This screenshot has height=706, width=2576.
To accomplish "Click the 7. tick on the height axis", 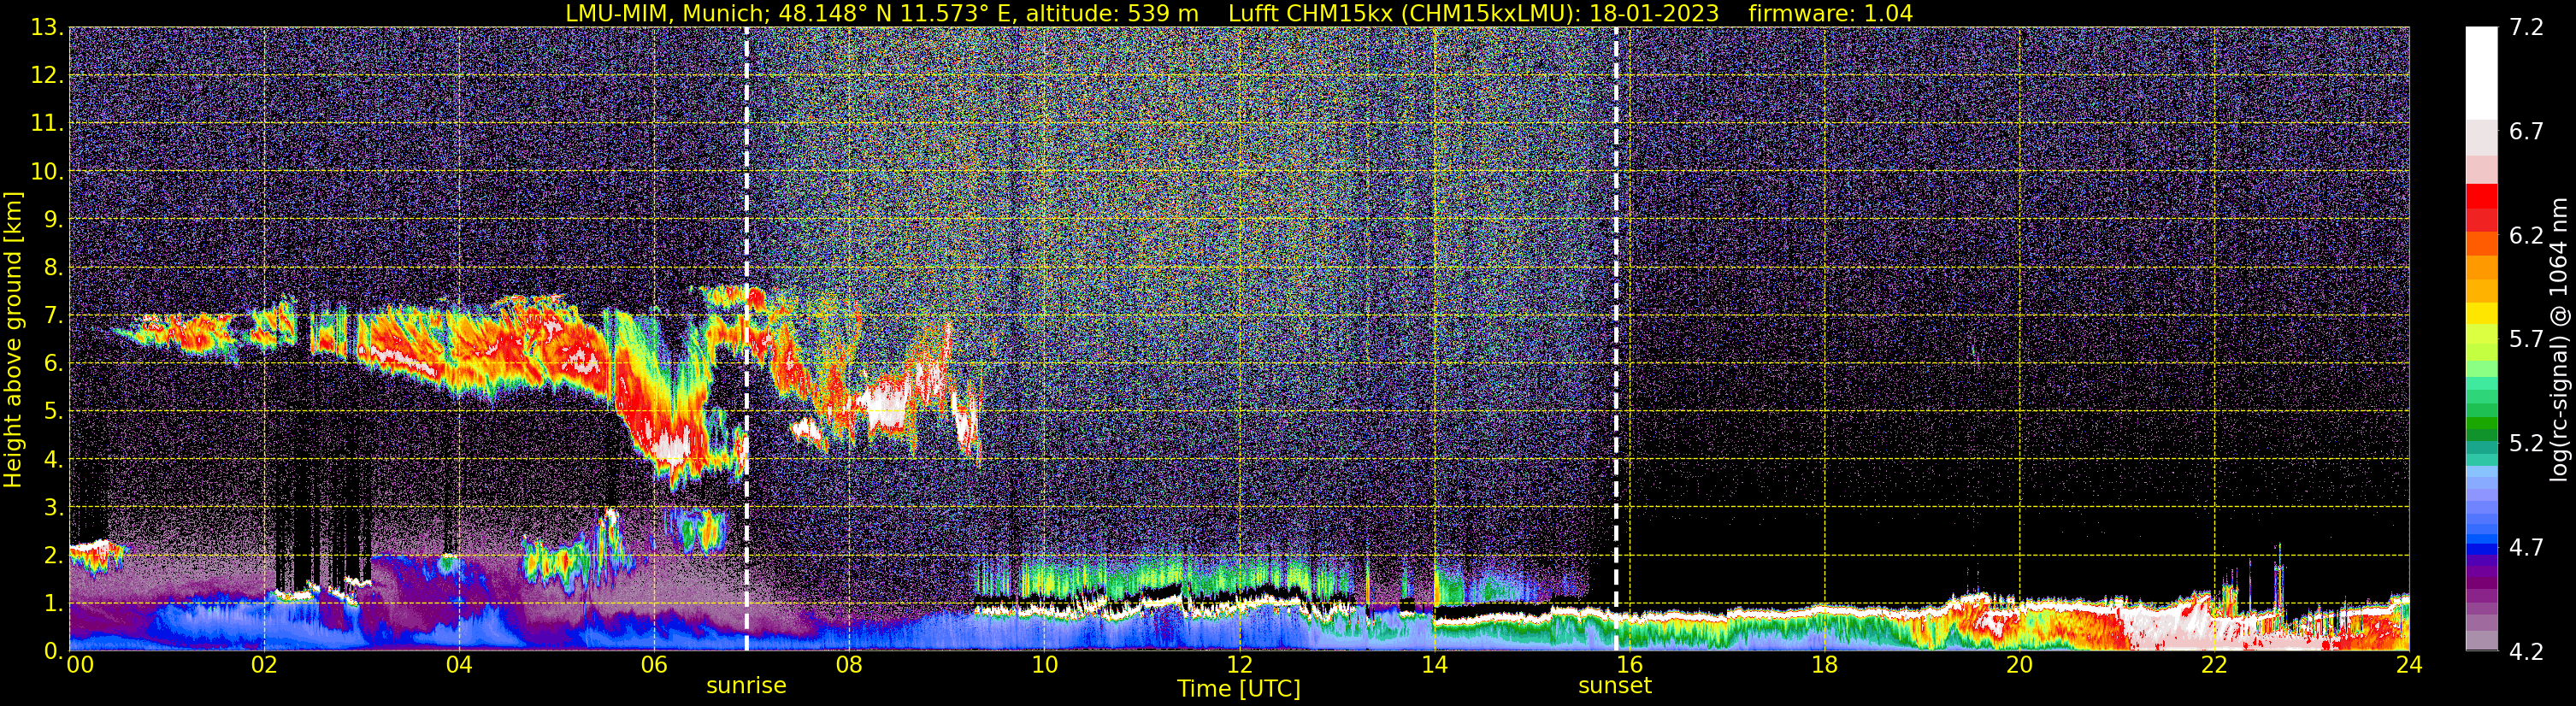I will tap(54, 315).
